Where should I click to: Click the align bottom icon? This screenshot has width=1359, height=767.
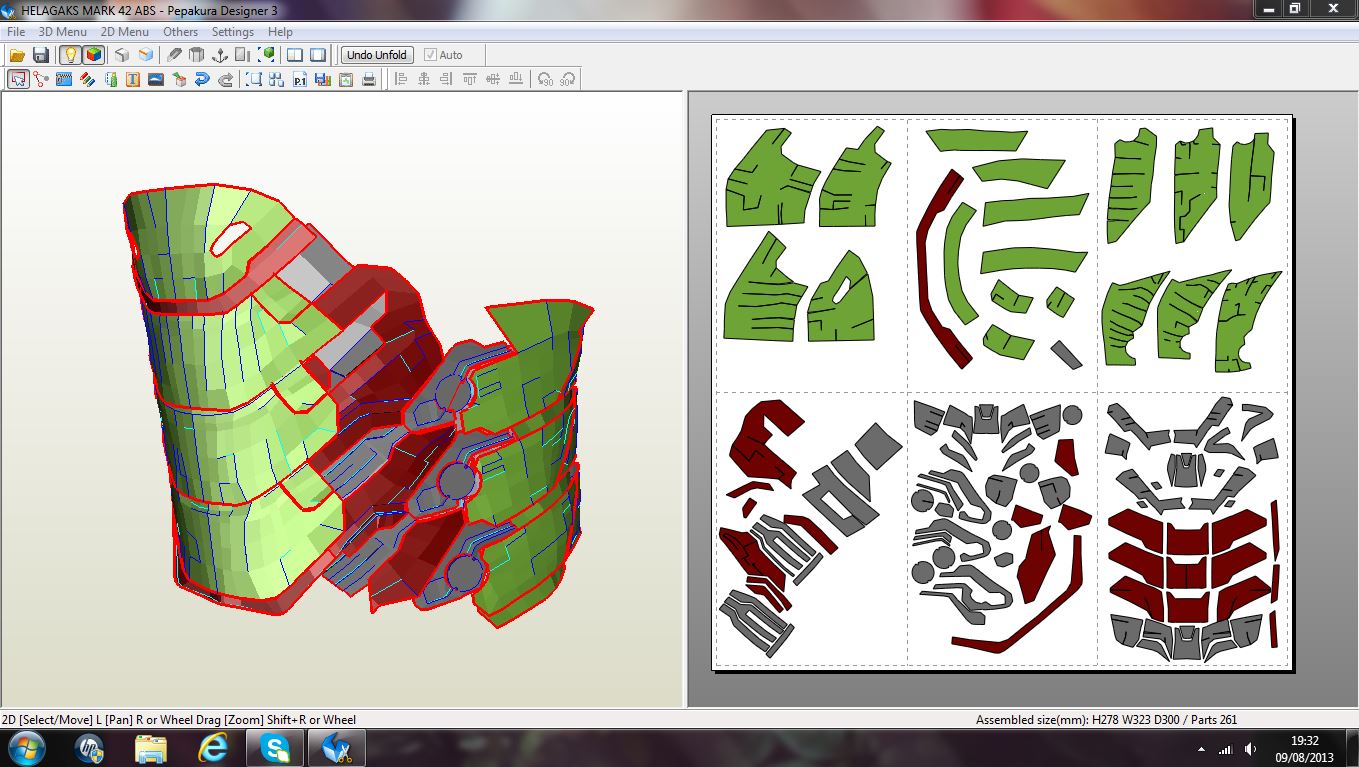pos(516,79)
